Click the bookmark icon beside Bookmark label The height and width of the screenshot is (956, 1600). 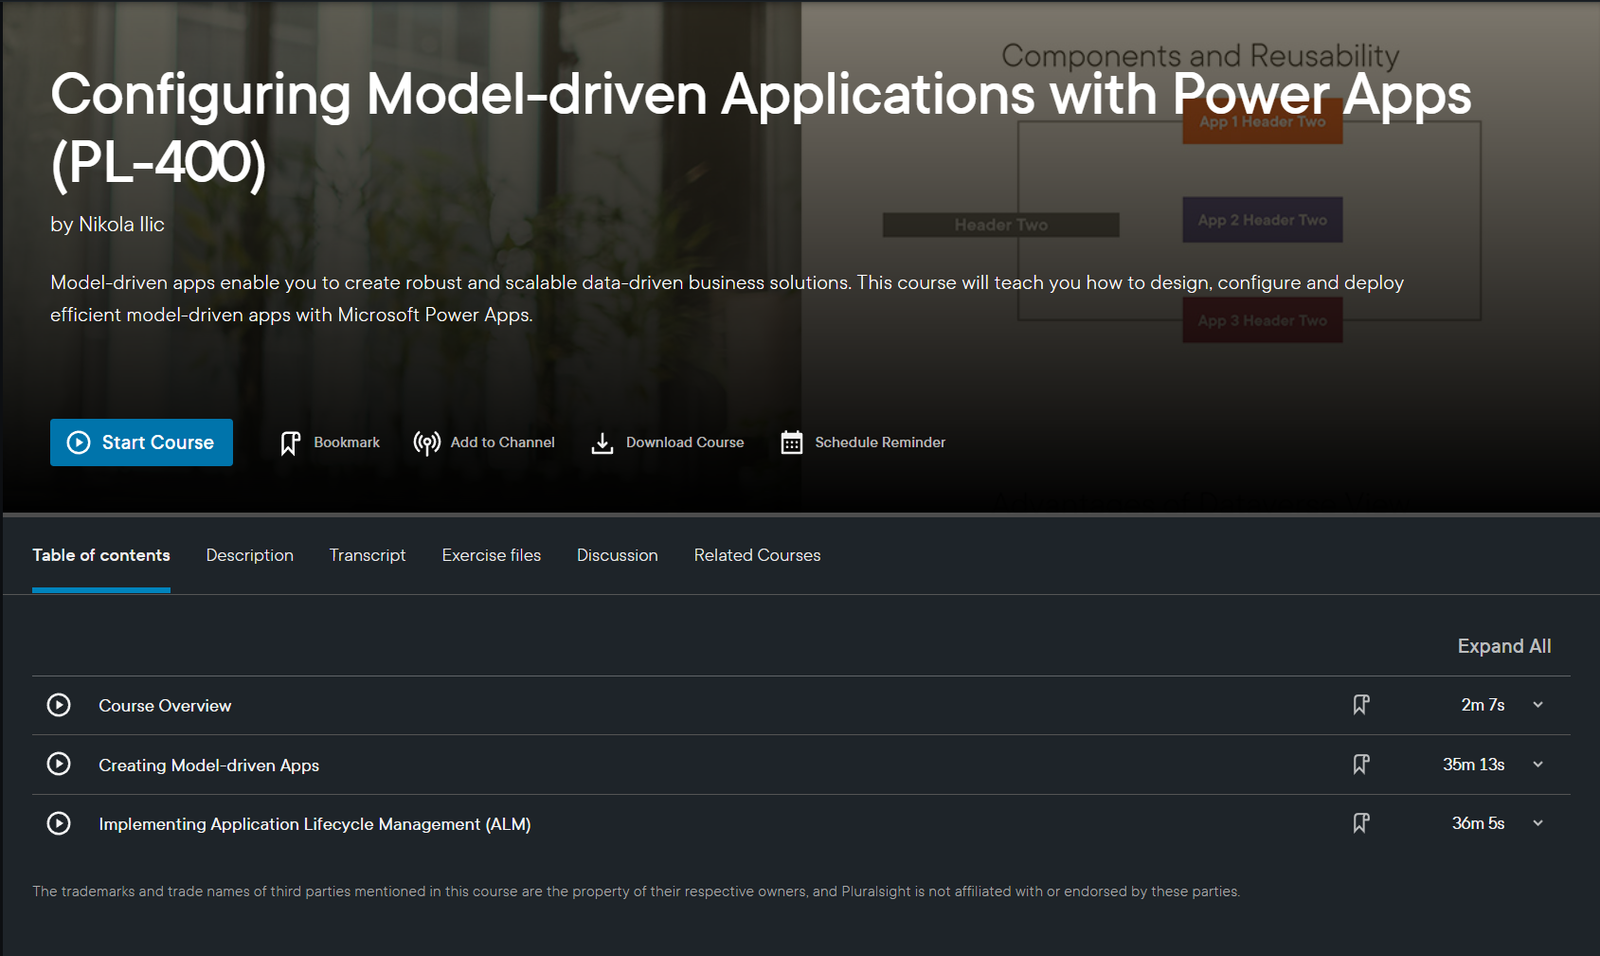pos(290,443)
